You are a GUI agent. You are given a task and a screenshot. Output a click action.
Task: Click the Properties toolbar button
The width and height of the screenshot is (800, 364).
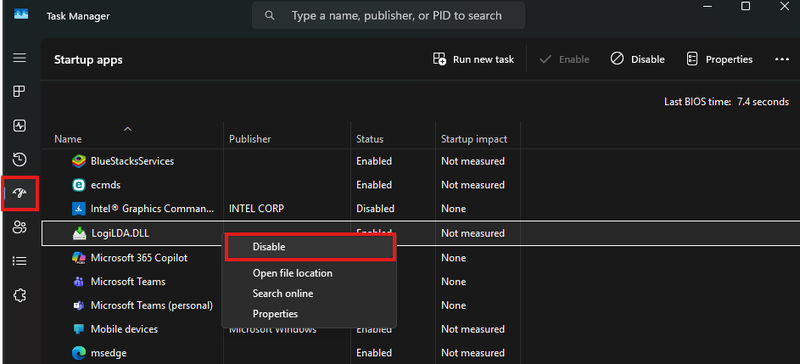(719, 59)
